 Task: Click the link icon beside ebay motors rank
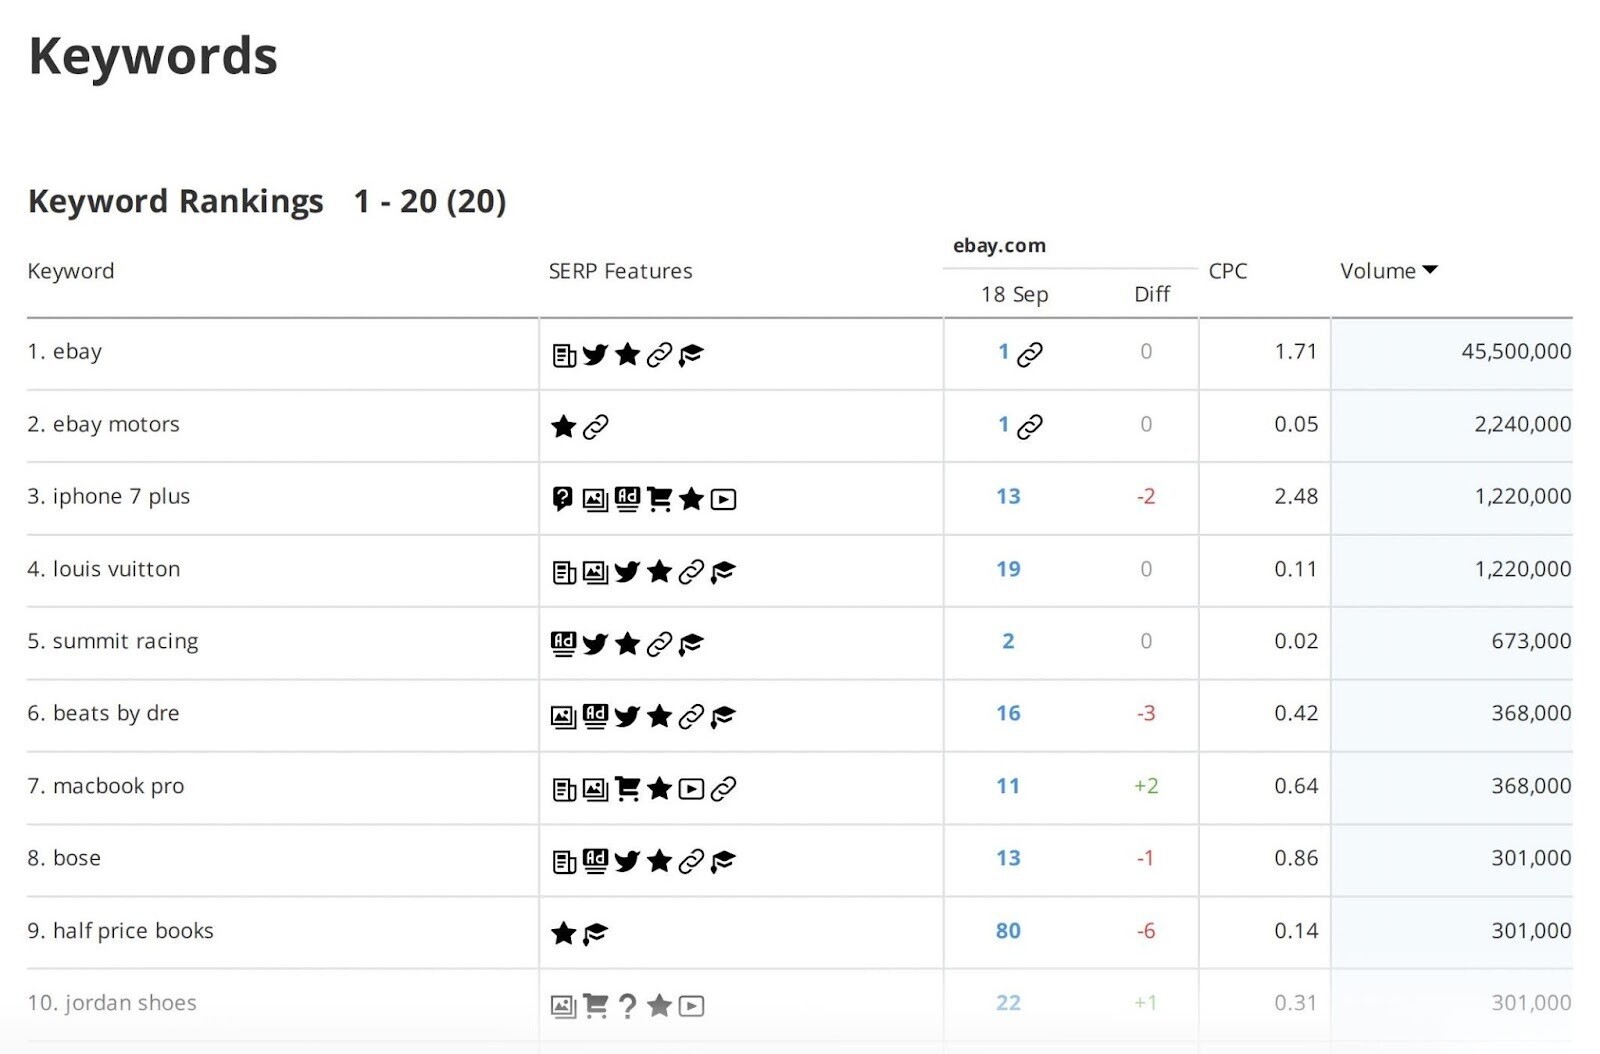pyautogui.click(x=1030, y=427)
